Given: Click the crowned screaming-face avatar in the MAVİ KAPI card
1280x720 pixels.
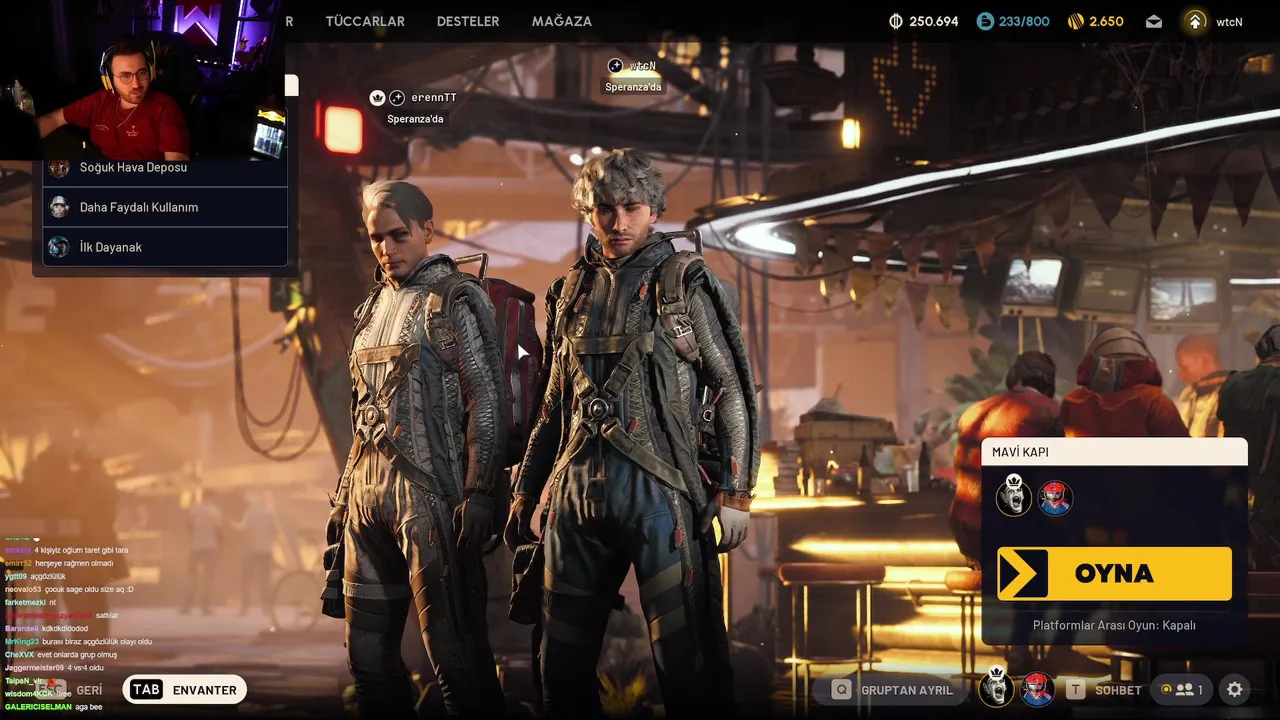Looking at the screenshot, I should [1014, 496].
